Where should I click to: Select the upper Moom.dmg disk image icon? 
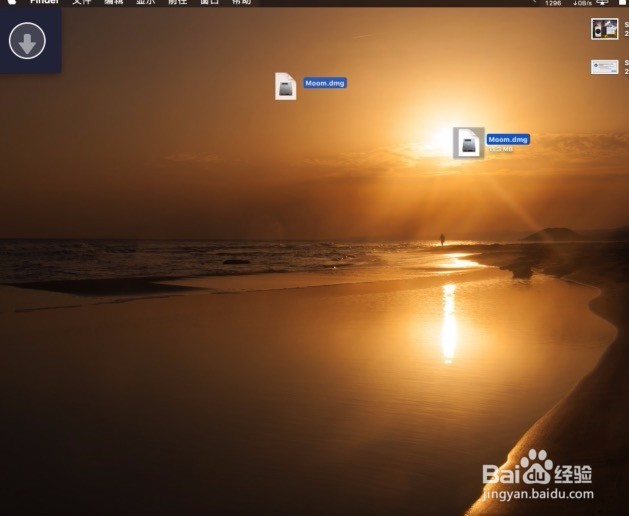coord(286,86)
